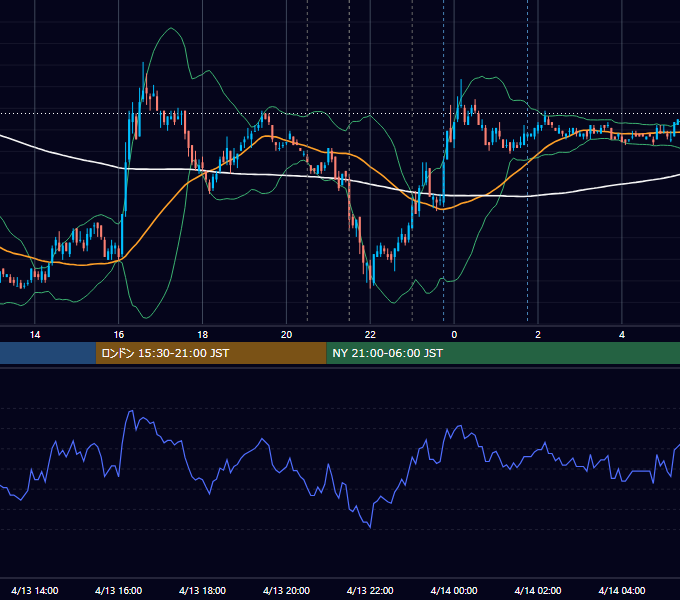This screenshot has height=600, width=680.
Task: Click the 4/13 16:00 date label
Action: point(118,590)
